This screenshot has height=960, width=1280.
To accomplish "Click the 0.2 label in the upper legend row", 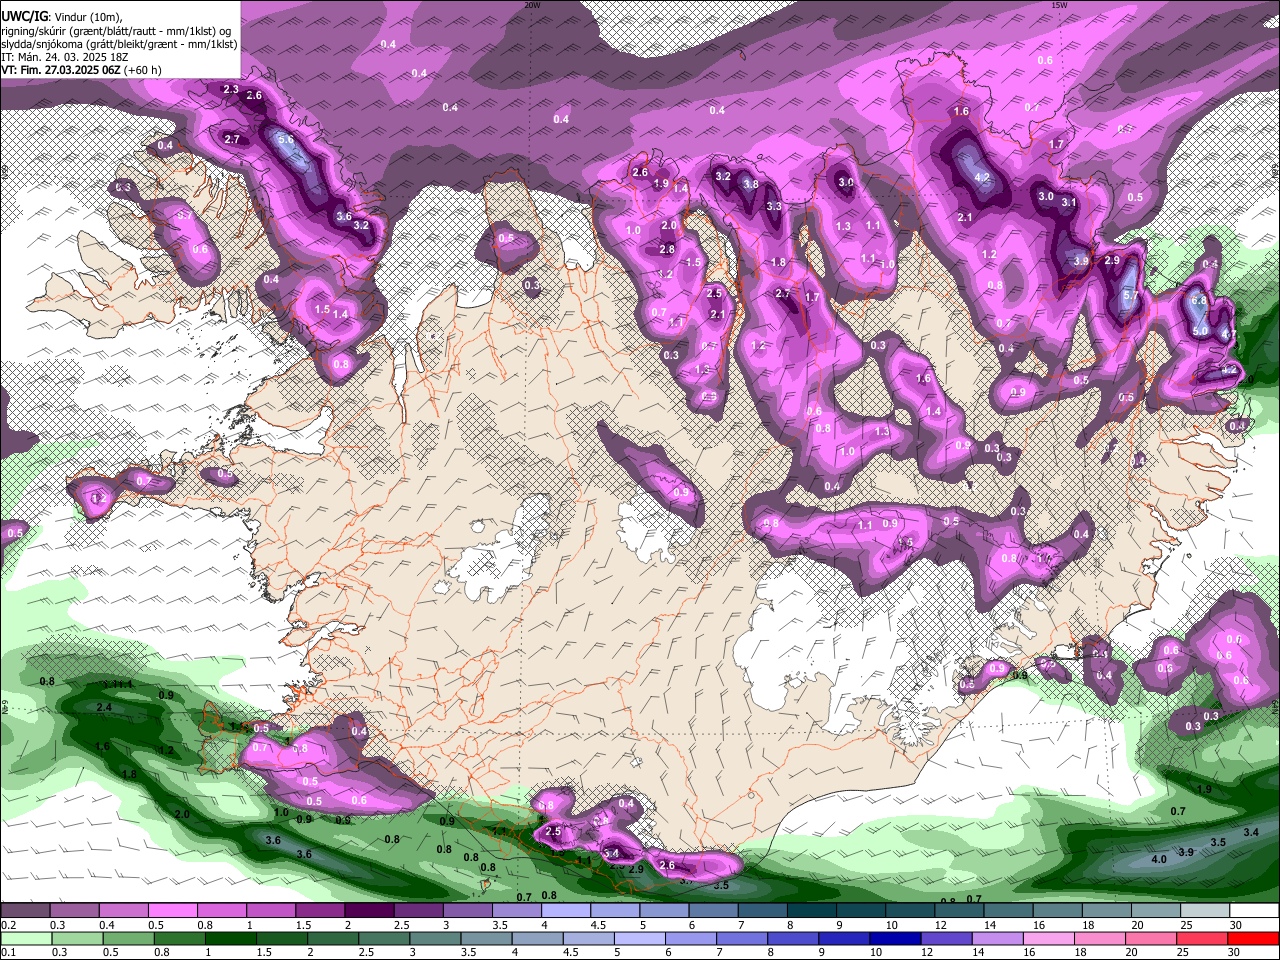I will click(x=8, y=926).
